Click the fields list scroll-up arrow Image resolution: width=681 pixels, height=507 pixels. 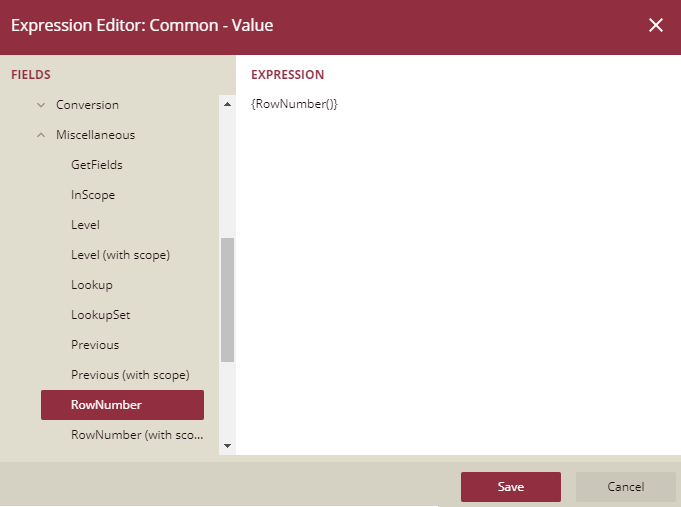pyautogui.click(x=227, y=104)
